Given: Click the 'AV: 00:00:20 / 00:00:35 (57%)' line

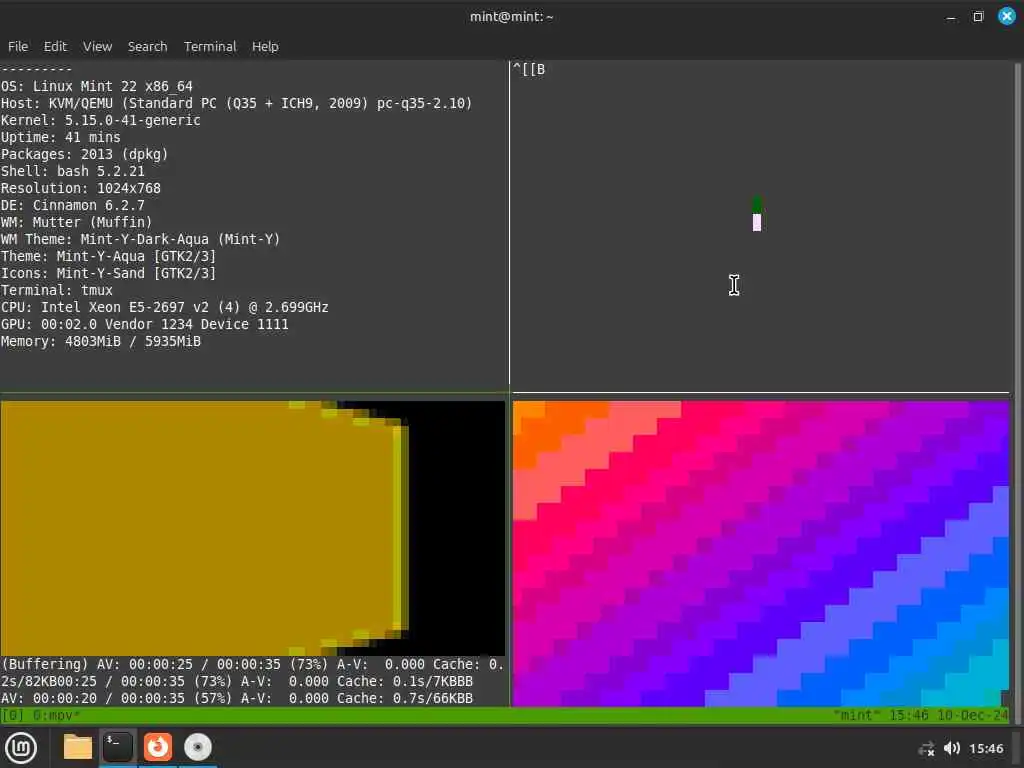Looking at the screenshot, I should 236,698.
